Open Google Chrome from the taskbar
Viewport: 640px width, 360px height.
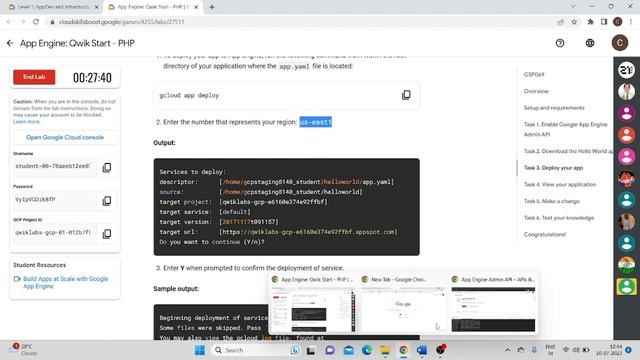coord(403,350)
